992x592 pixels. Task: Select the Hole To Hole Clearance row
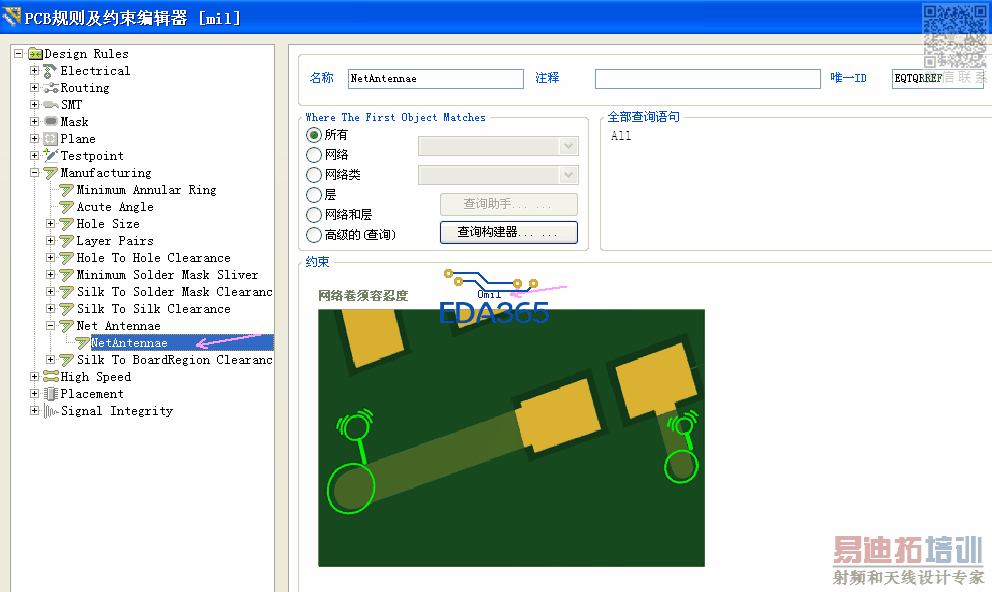point(153,258)
